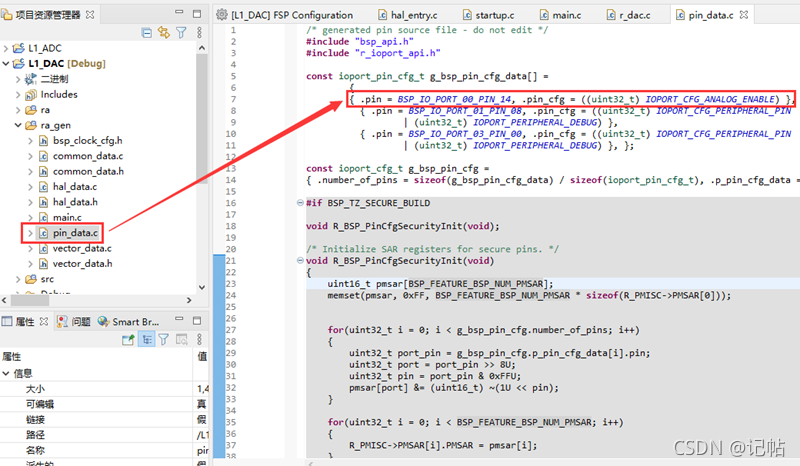Click the FSP Configuration gear icon
The image size is (800, 466).
click(x=221, y=15)
